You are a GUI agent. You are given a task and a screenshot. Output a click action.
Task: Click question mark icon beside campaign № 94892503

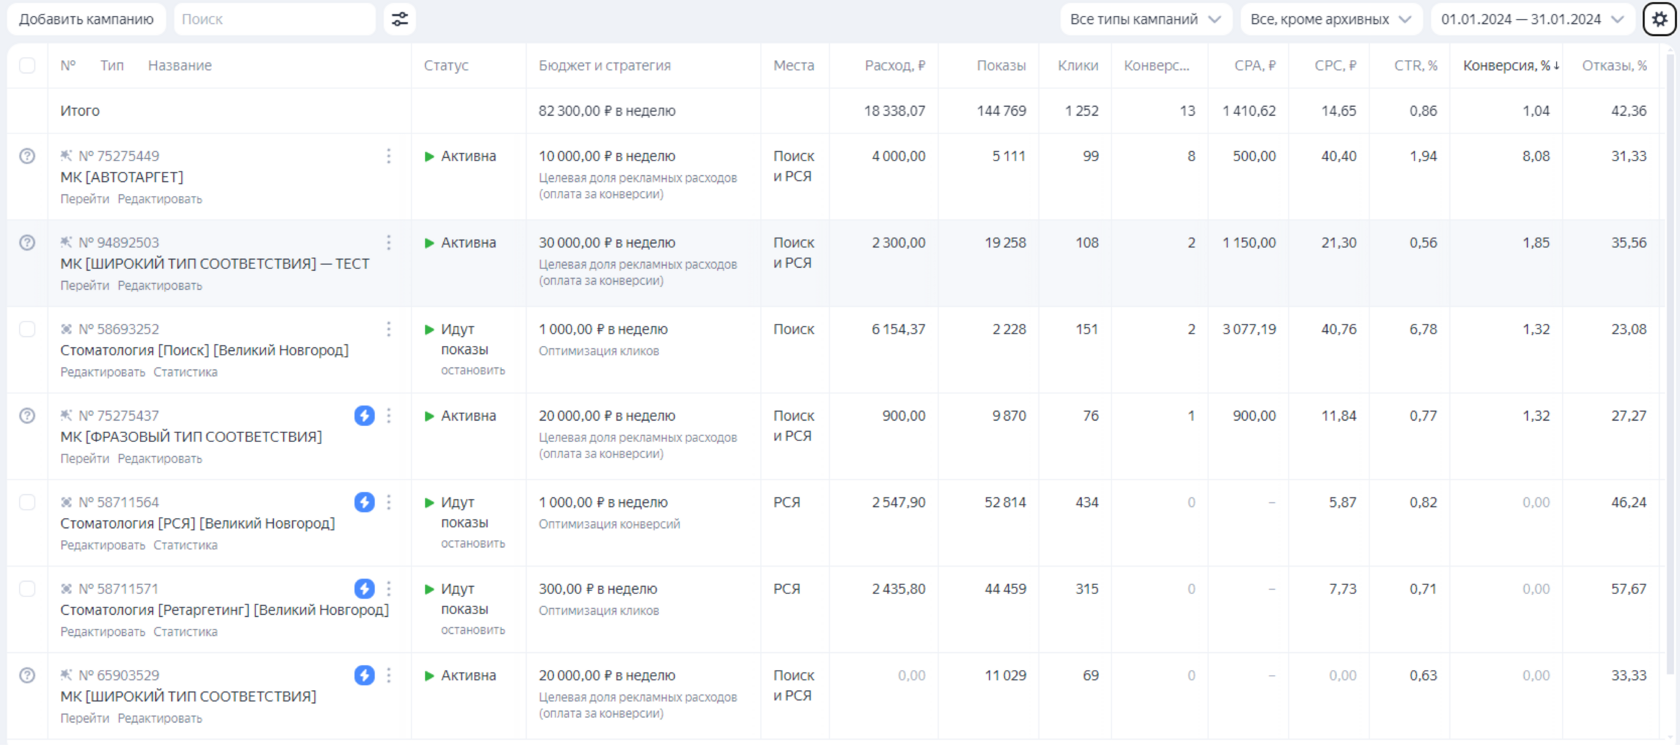(28, 243)
